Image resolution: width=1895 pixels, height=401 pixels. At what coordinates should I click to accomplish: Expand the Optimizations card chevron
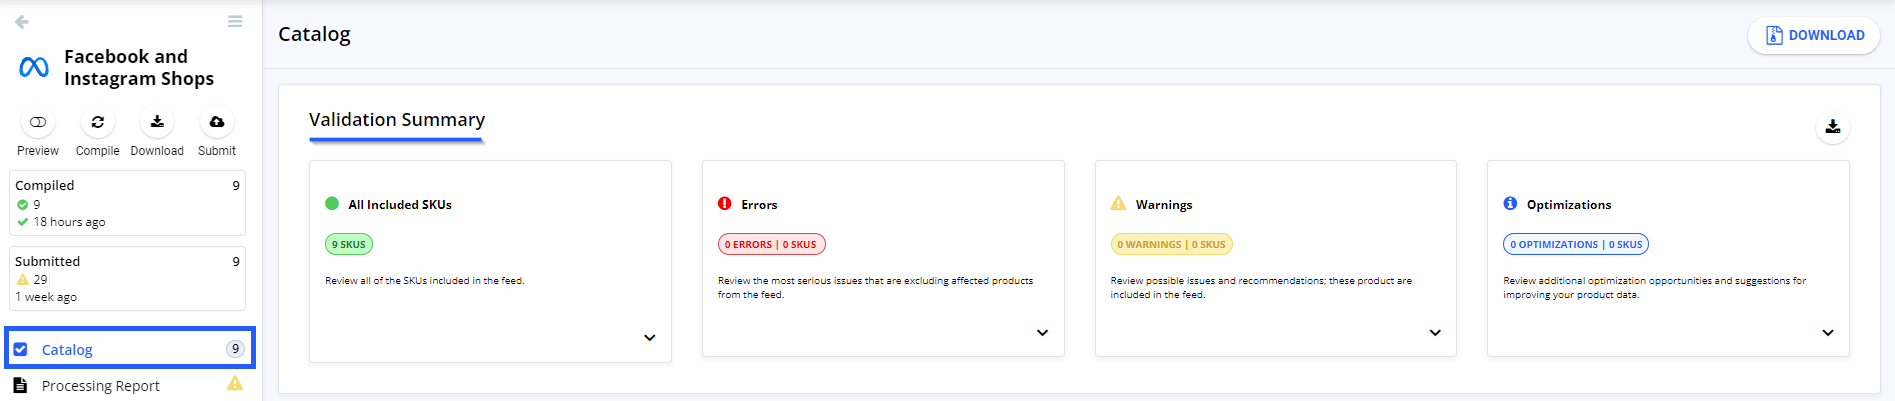click(1828, 333)
